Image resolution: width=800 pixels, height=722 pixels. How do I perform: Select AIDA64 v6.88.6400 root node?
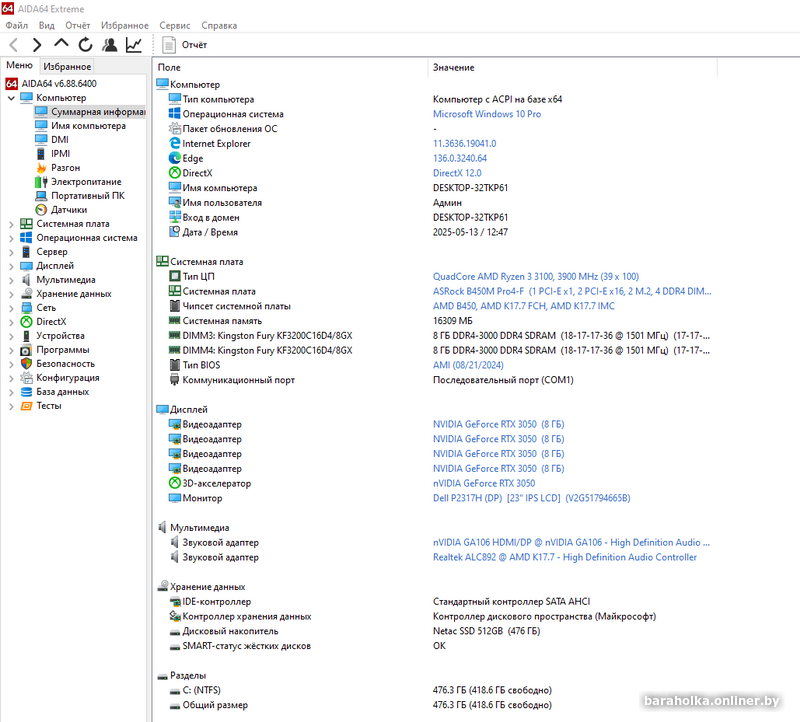click(x=51, y=84)
